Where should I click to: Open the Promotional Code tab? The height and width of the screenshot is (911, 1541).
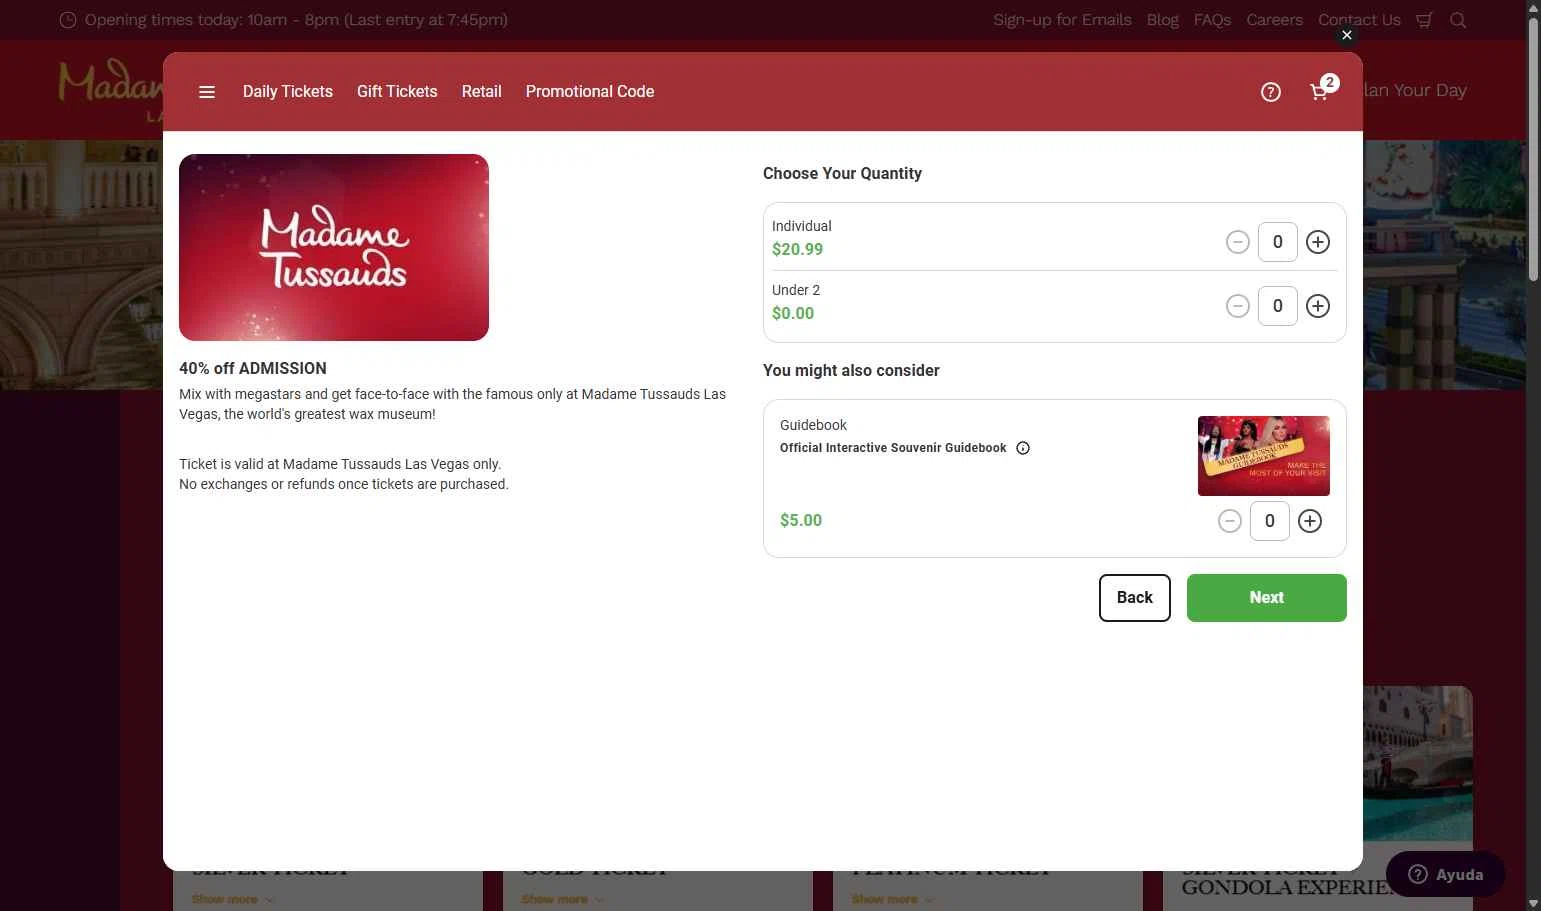(590, 92)
